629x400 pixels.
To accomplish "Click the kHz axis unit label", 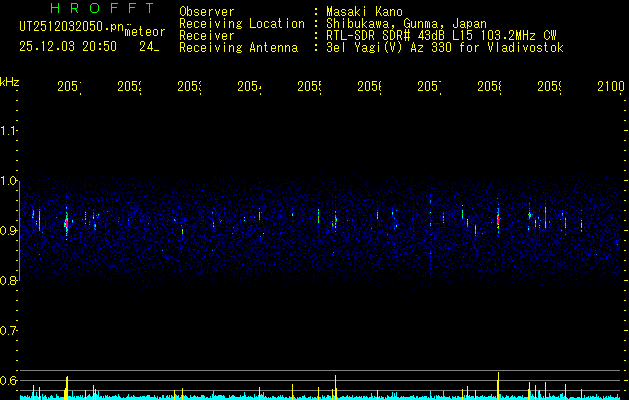I will coord(10,82).
